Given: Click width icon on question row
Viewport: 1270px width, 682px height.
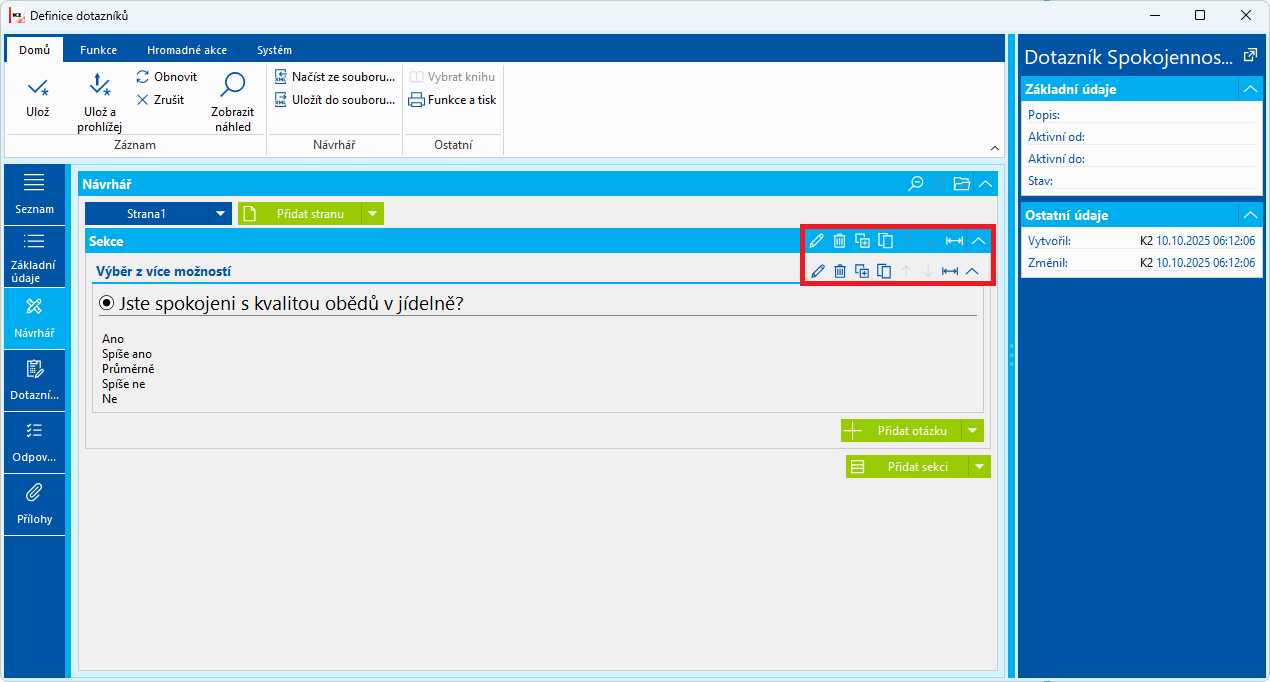Looking at the screenshot, I should (950, 271).
